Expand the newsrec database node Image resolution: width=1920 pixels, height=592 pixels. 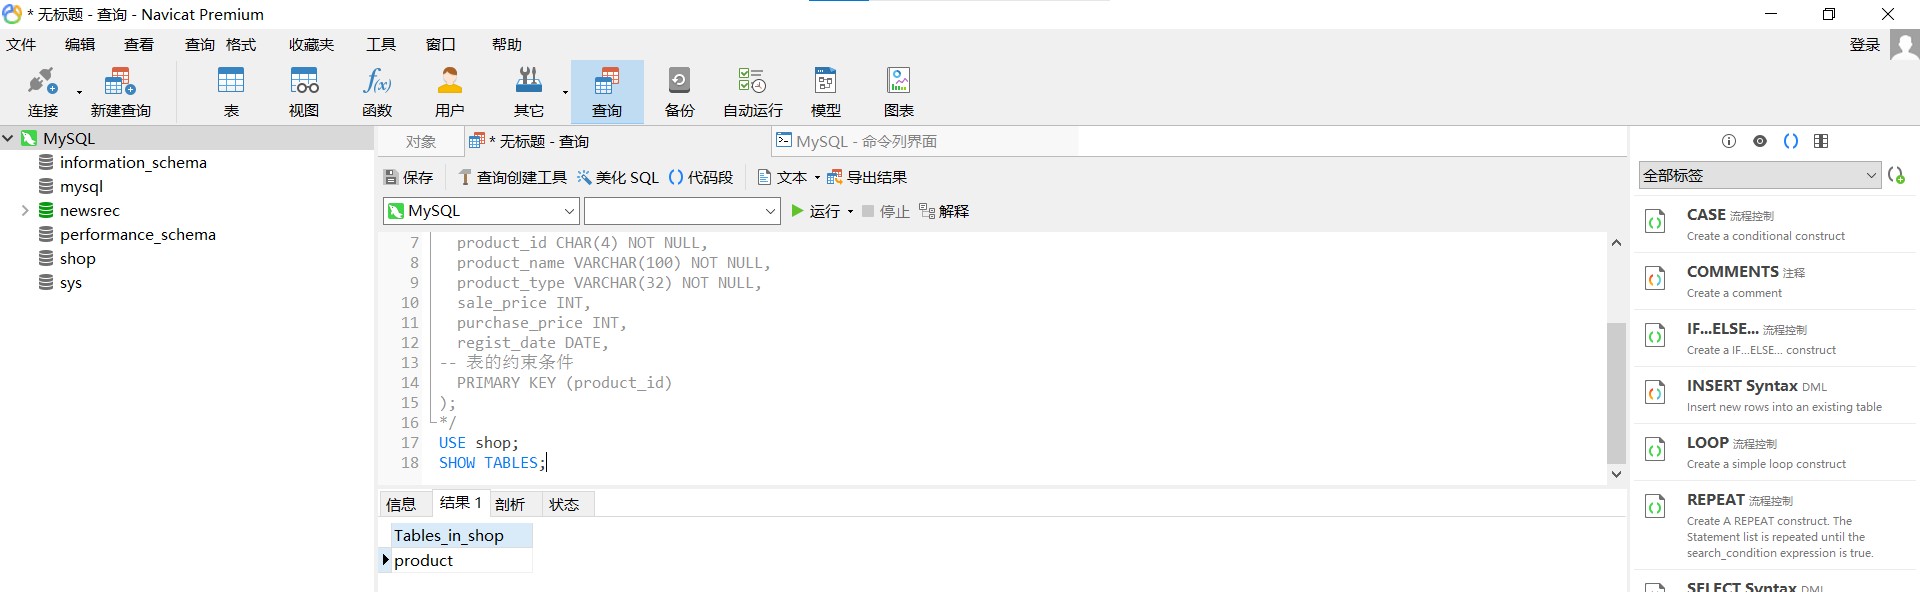tap(25, 210)
